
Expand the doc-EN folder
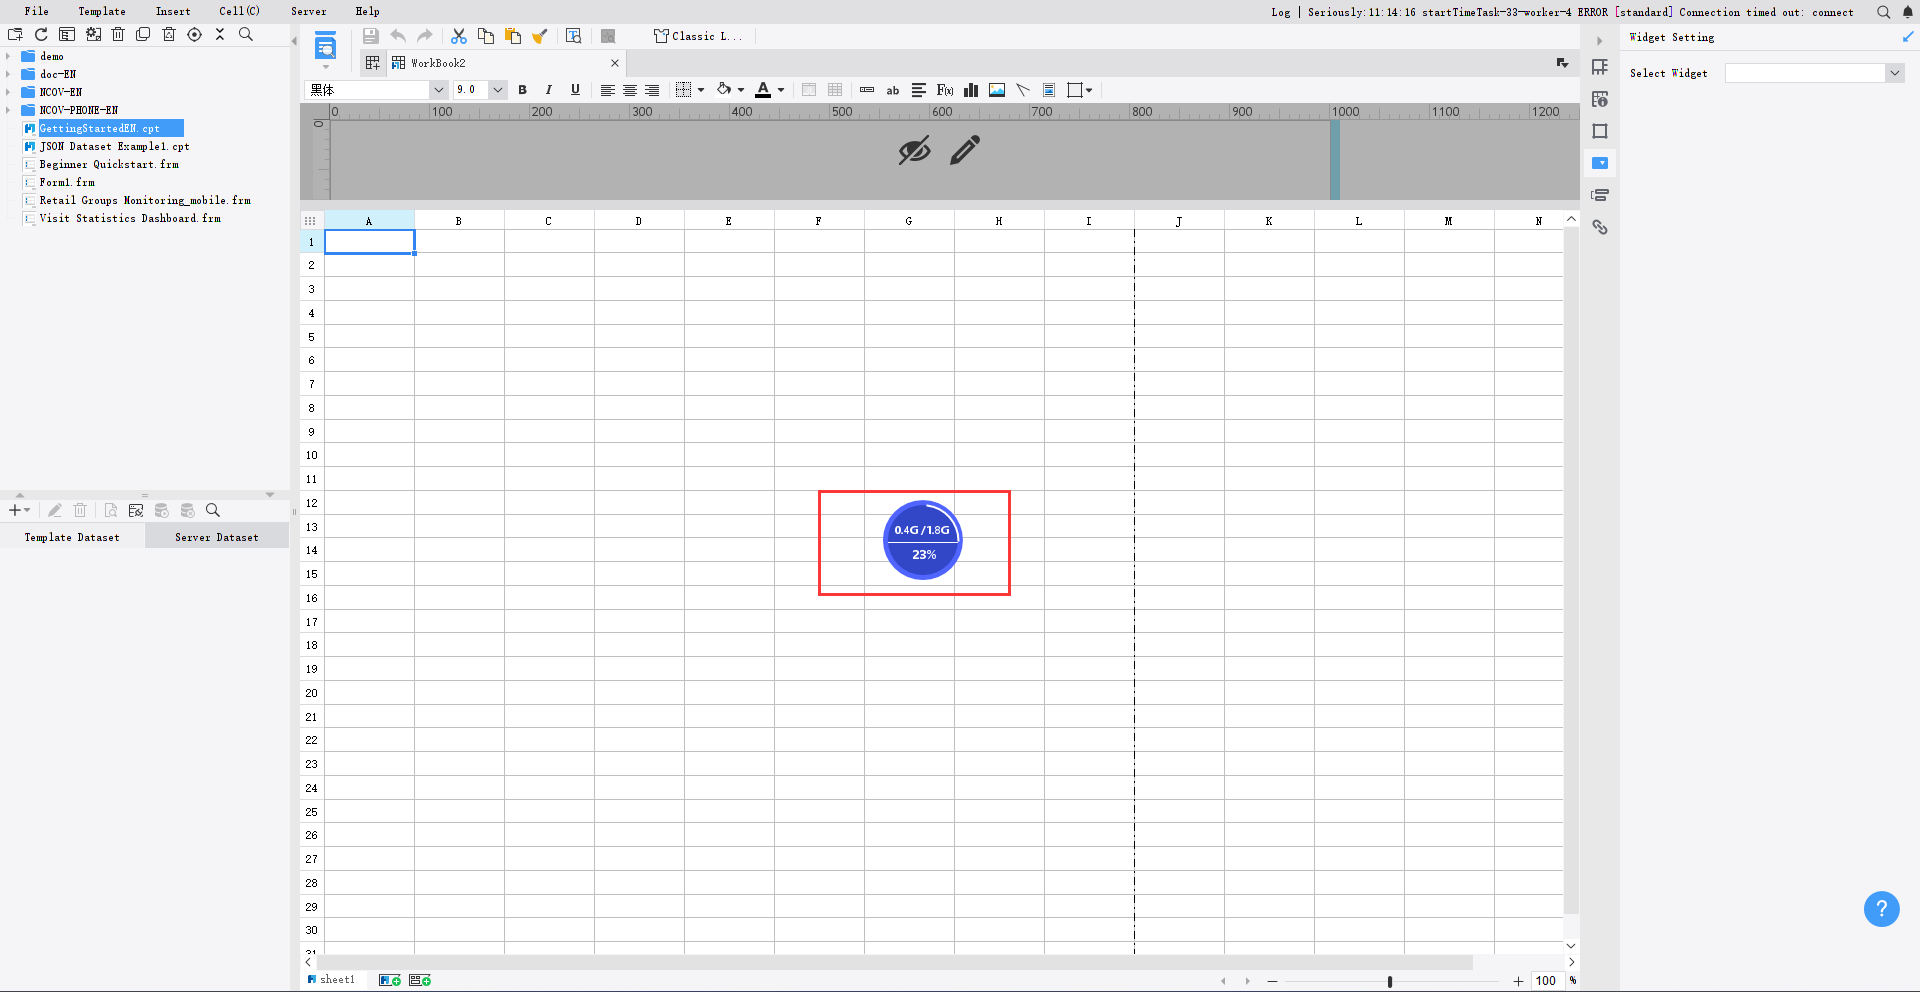pyautogui.click(x=8, y=74)
